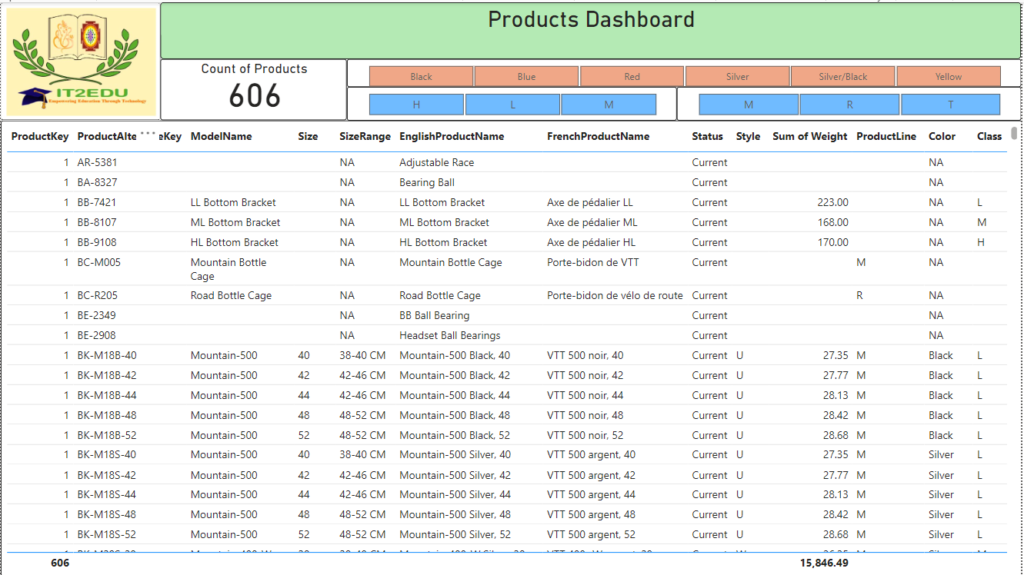Viewport: 1024px width, 575px height.
Task: Select the Silver/Black slicer button
Action: pos(843,77)
